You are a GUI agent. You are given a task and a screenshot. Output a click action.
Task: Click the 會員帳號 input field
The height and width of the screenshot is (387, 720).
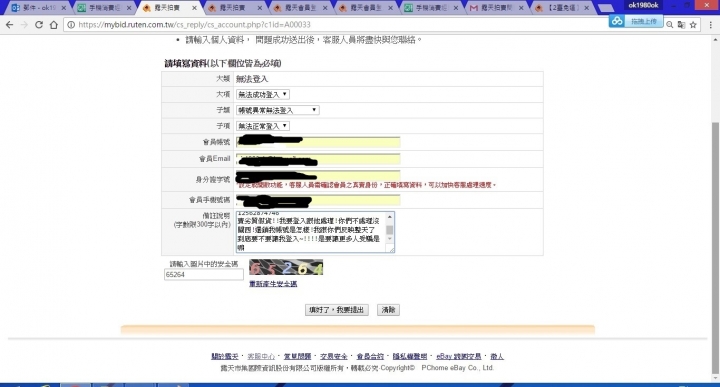pos(318,142)
